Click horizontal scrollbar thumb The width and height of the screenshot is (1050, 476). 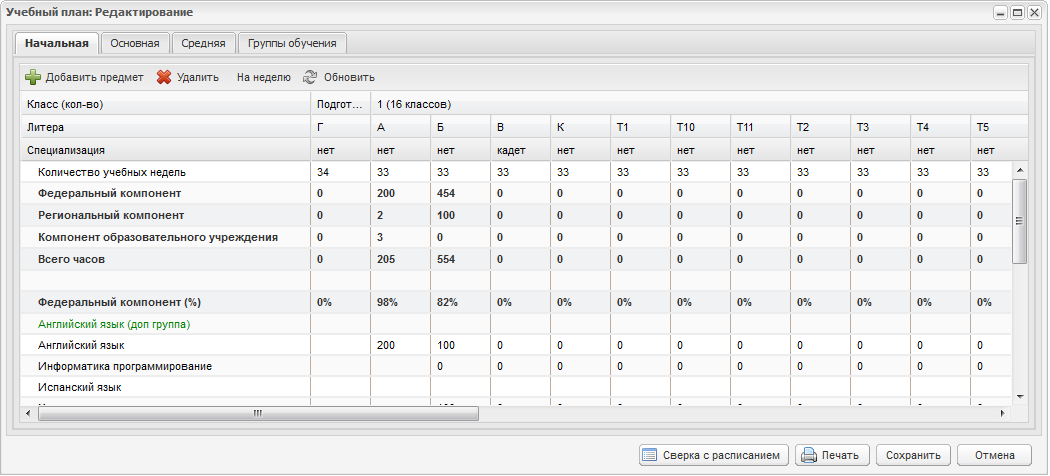click(258, 414)
